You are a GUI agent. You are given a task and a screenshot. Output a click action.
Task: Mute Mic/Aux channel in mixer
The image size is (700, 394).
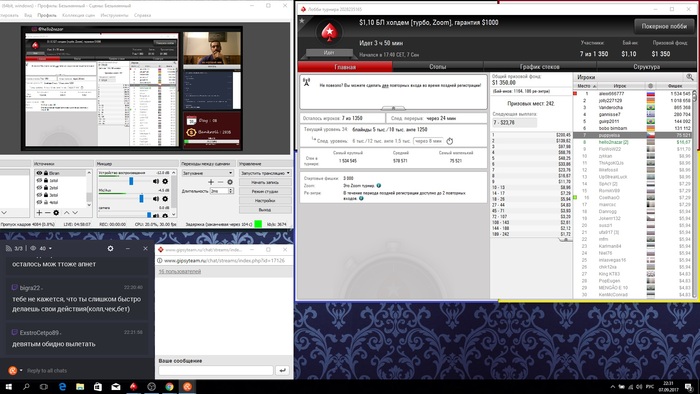click(x=156, y=199)
